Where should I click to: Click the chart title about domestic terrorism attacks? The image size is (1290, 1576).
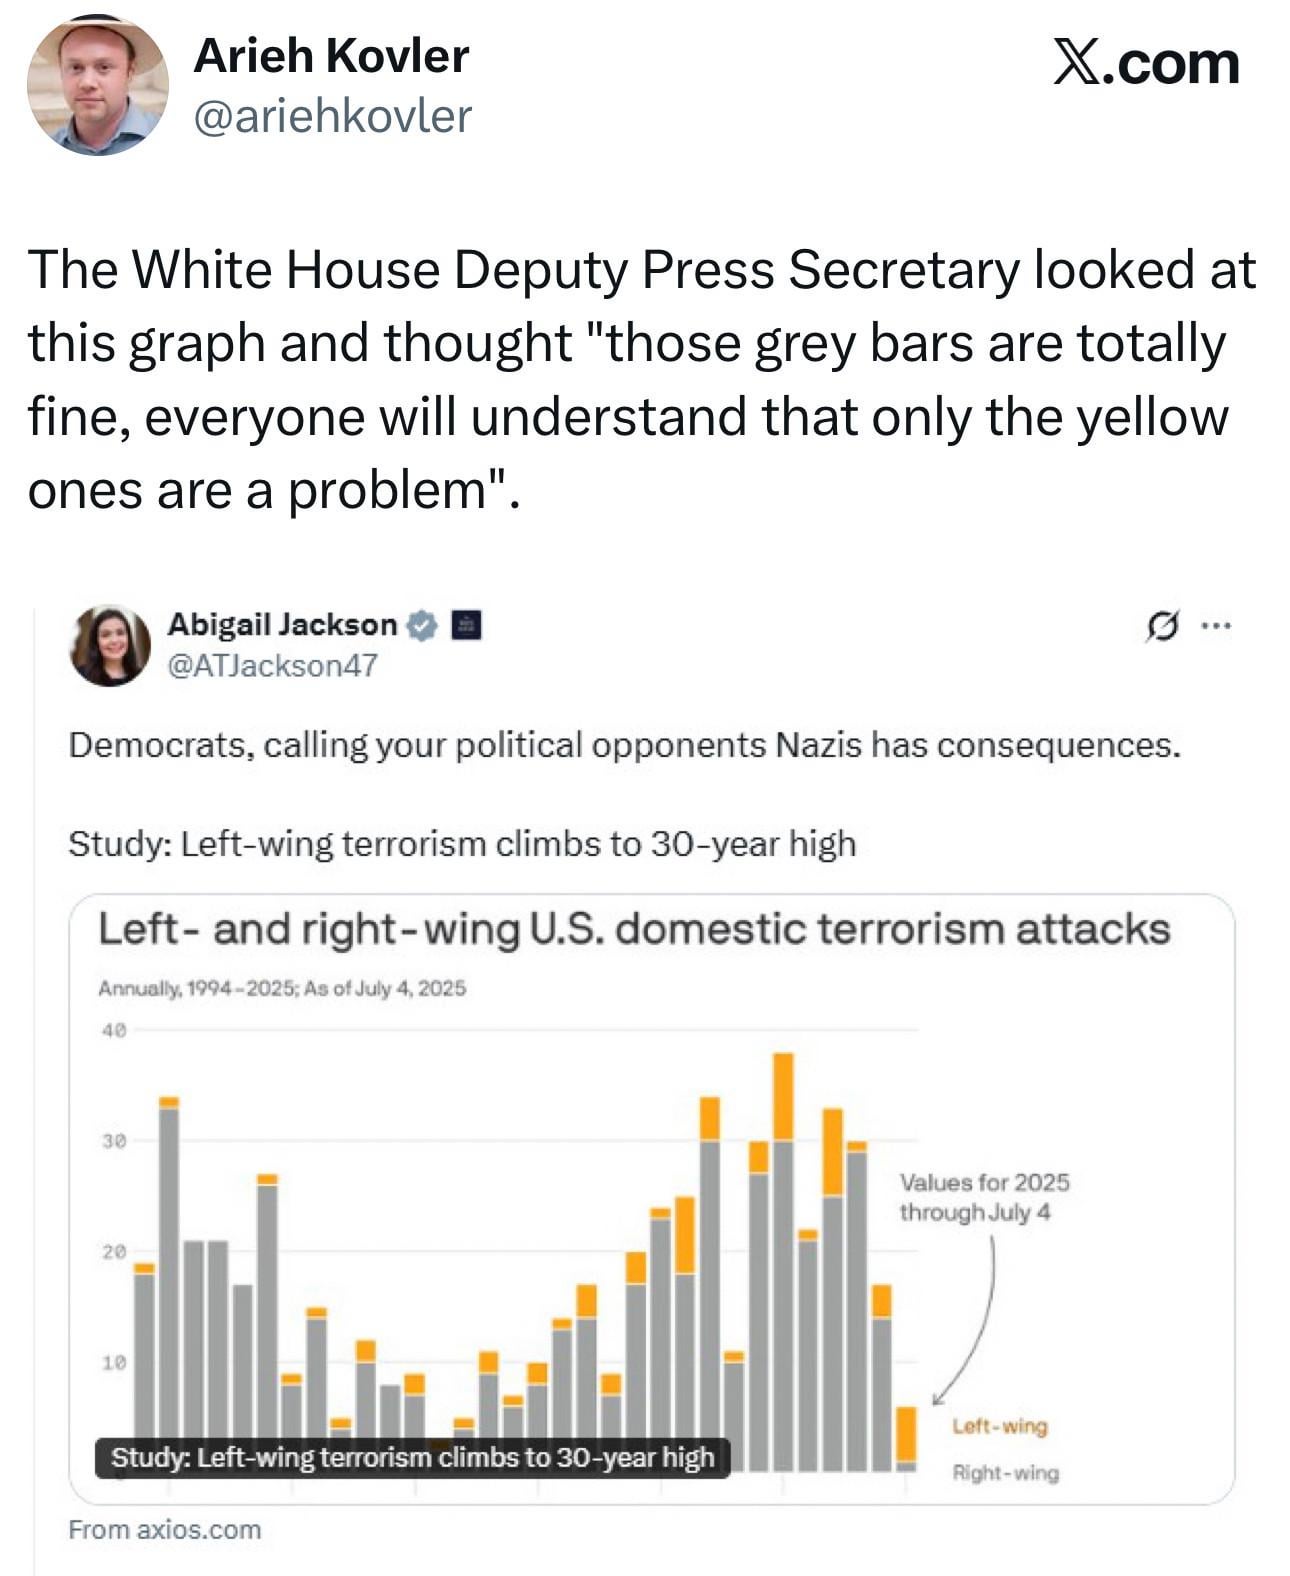tap(634, 929)
